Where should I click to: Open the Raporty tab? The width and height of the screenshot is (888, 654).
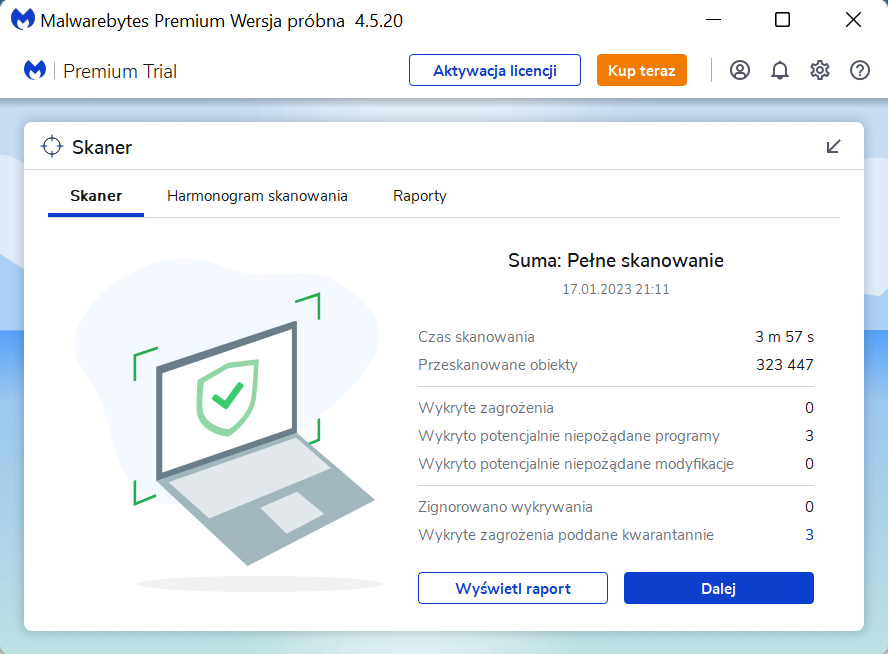[x=420, y=196]
